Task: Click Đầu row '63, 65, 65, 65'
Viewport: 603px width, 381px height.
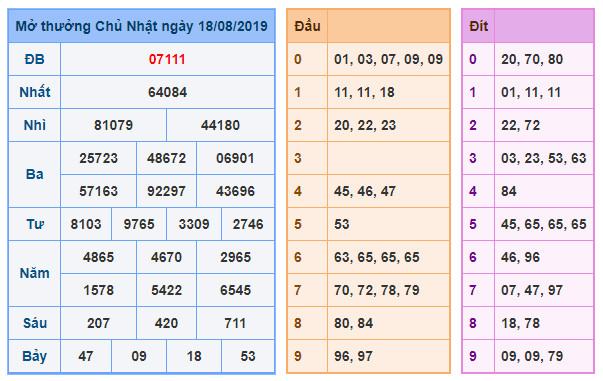Action: [377, 257]
